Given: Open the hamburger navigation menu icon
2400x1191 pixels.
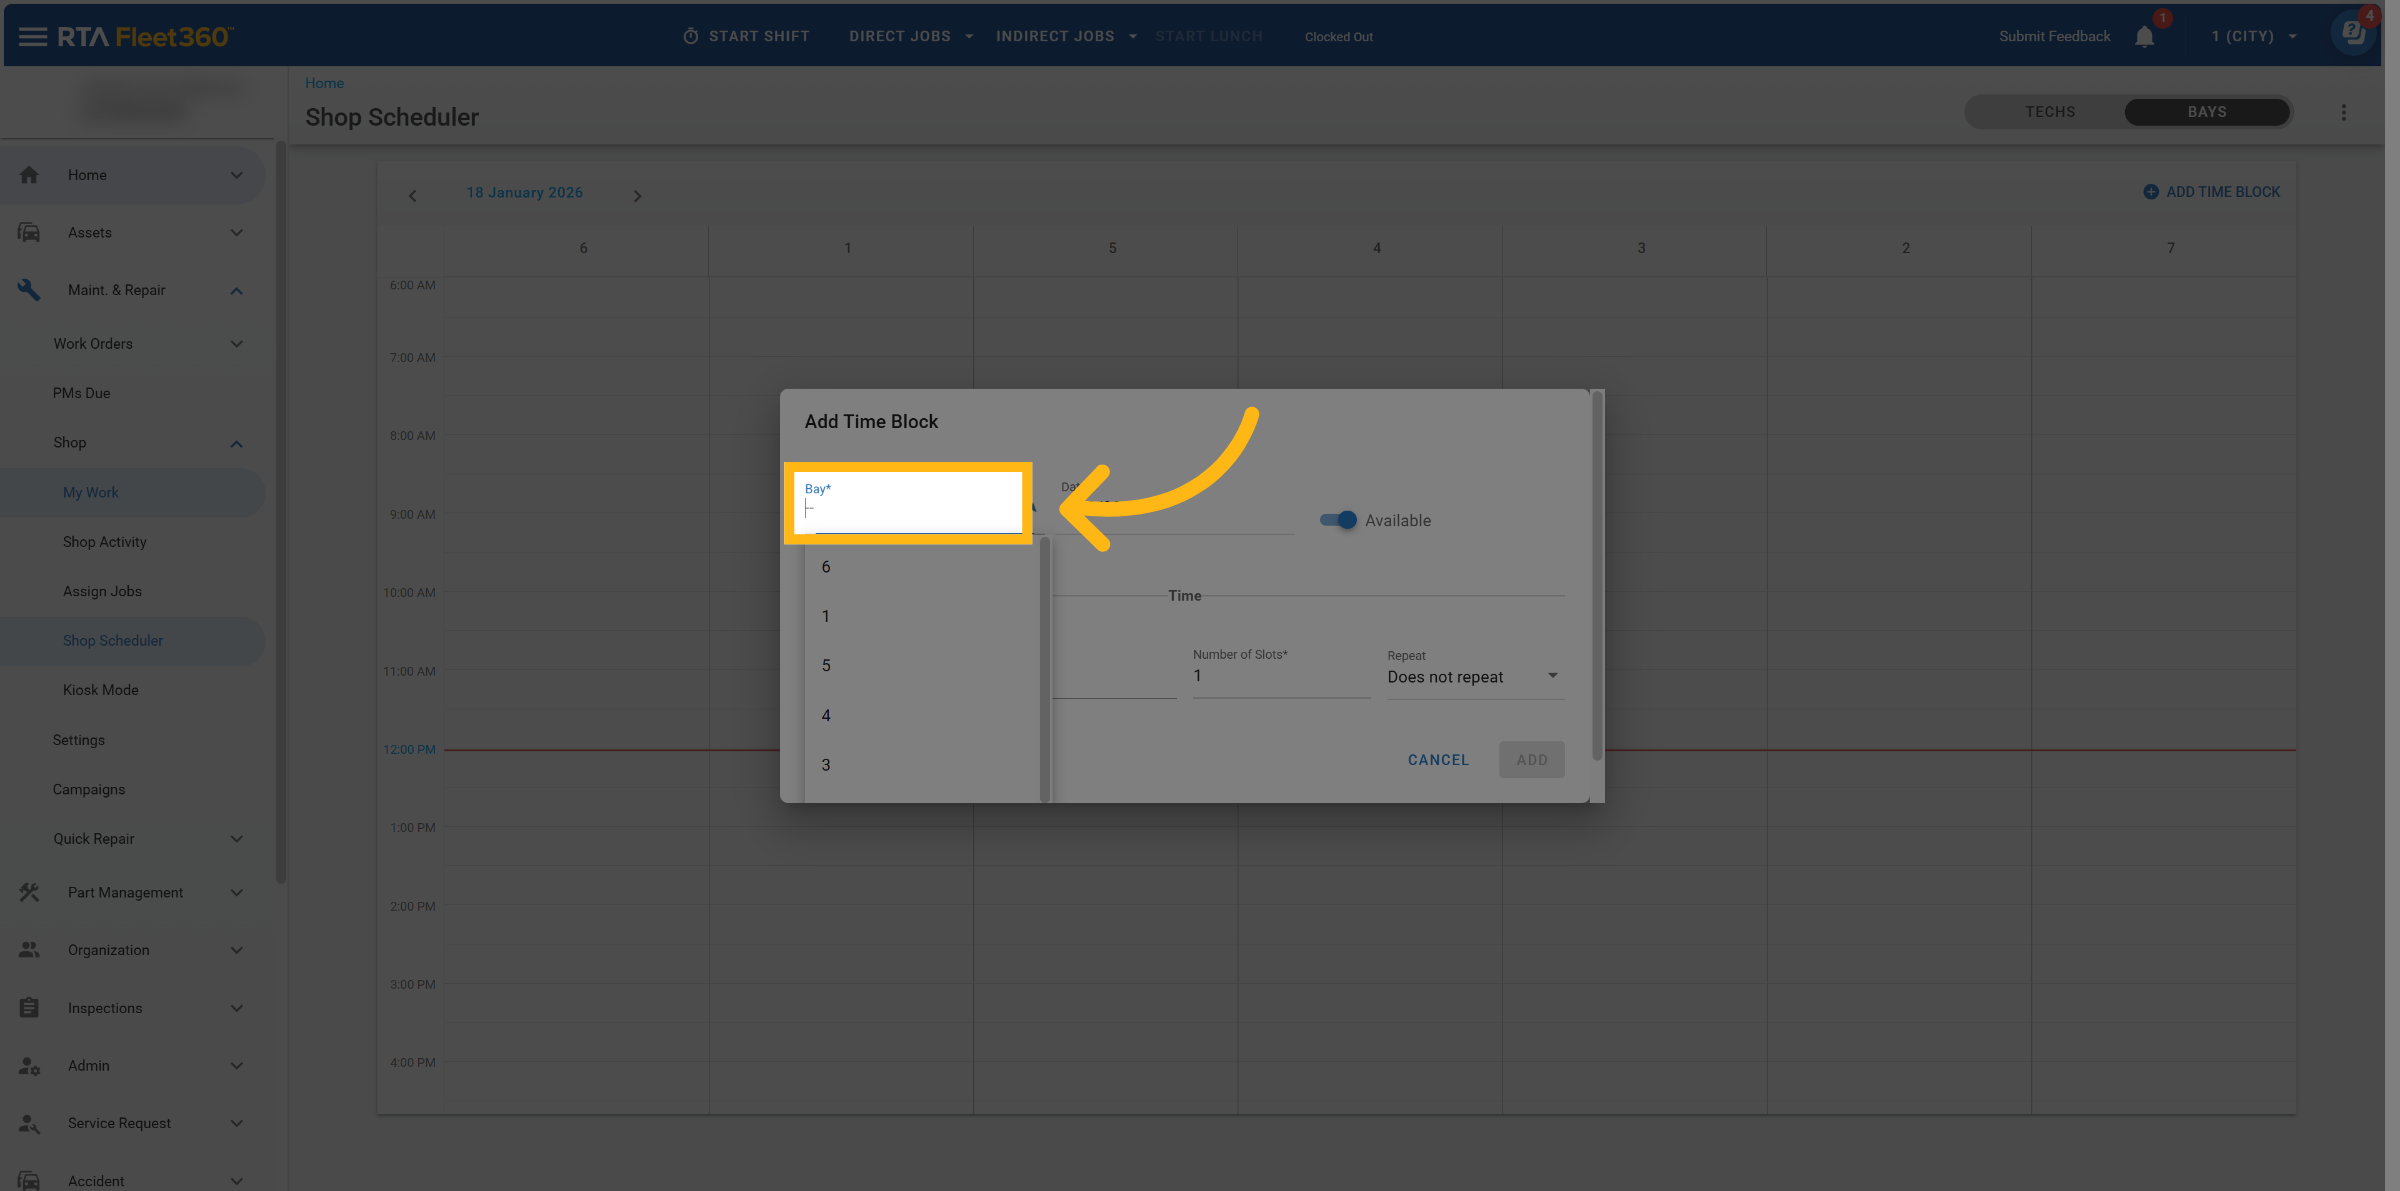Looking at the screenshot, I should pos(32,37).
